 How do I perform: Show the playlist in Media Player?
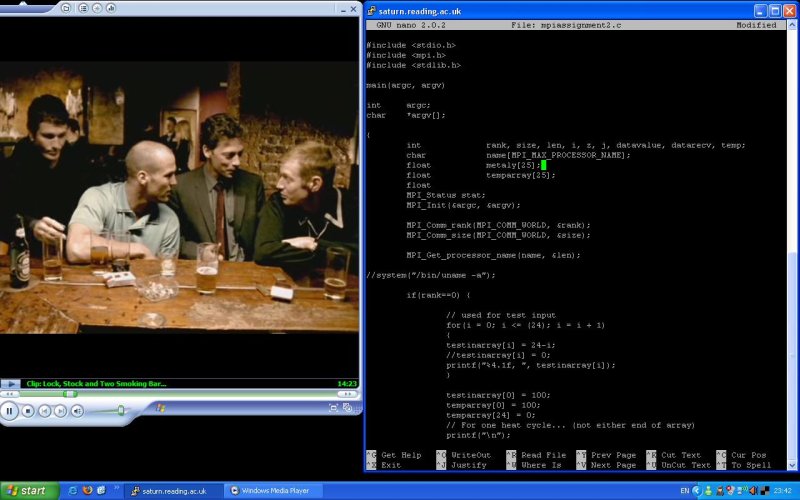click(x=83, y=8)
